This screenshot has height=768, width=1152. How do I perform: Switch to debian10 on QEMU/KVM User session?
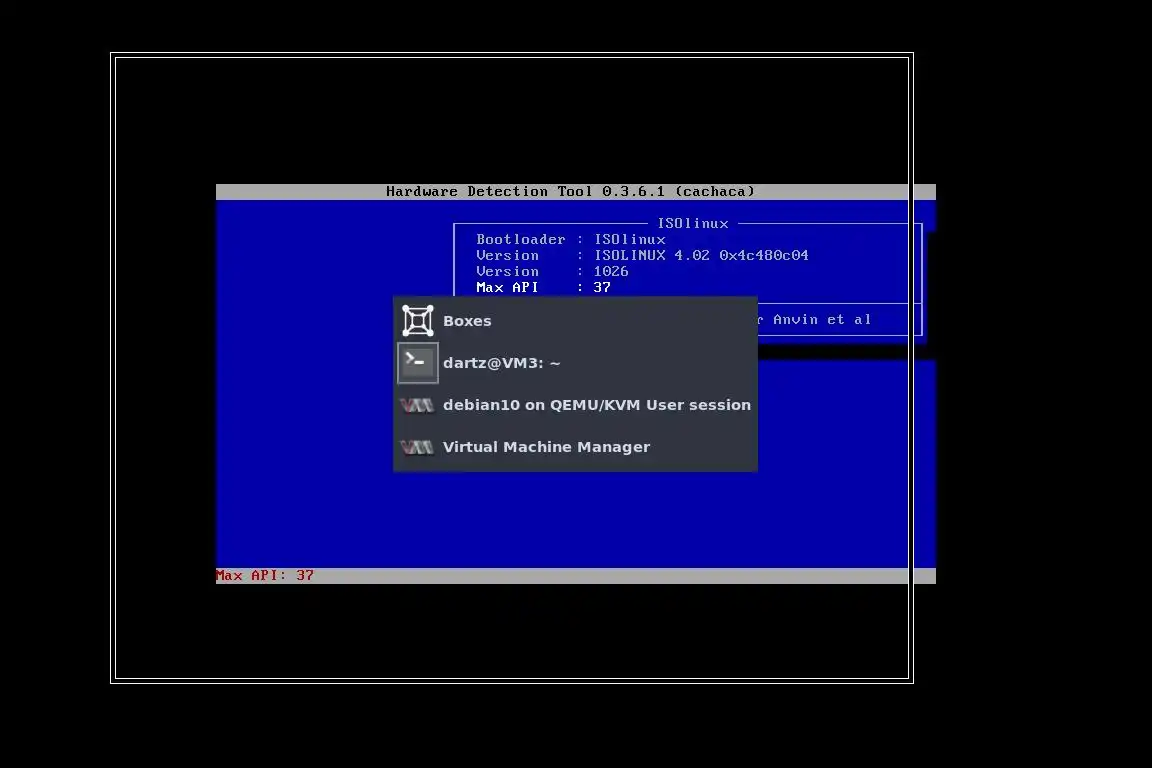pos(575,405)
